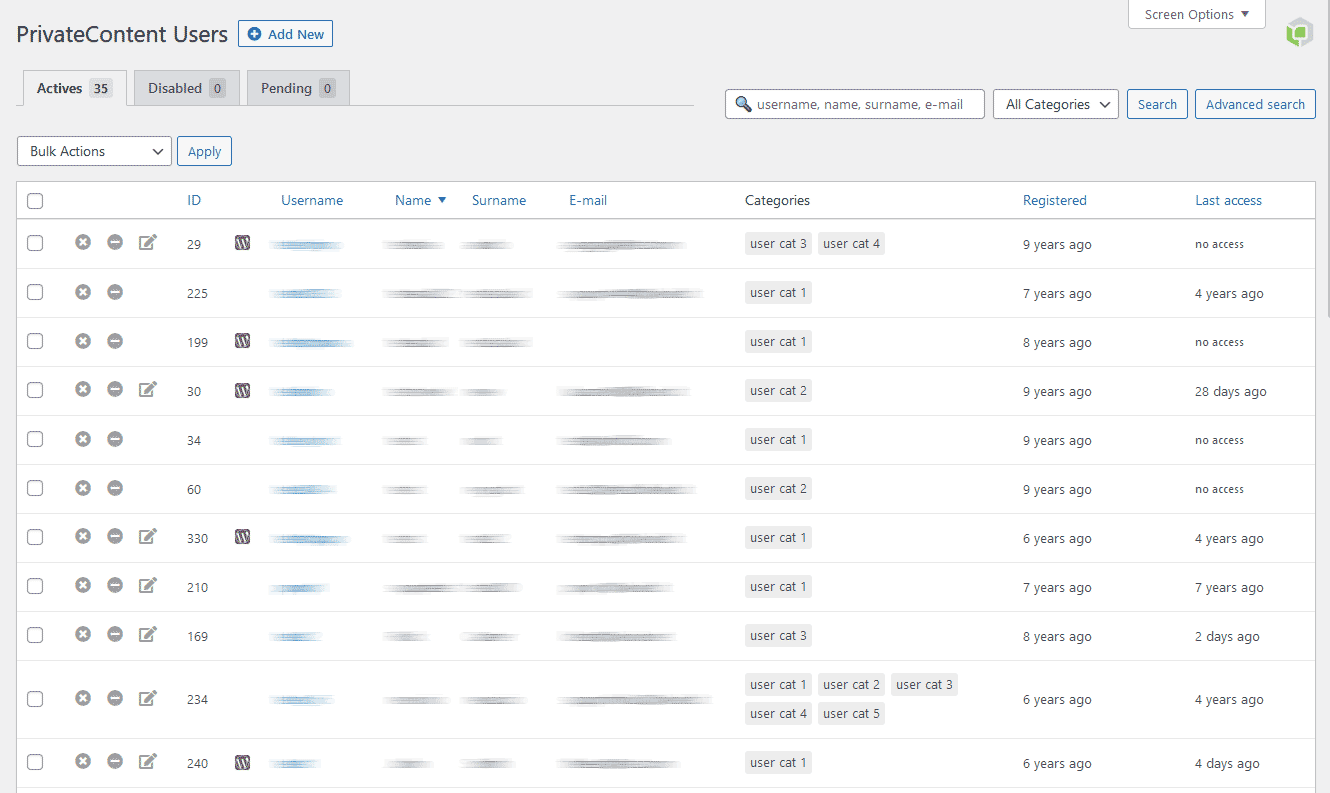The width and height of the screenshot is (1330, 793).
Task: Sort by Username column header
Action: 312,200
